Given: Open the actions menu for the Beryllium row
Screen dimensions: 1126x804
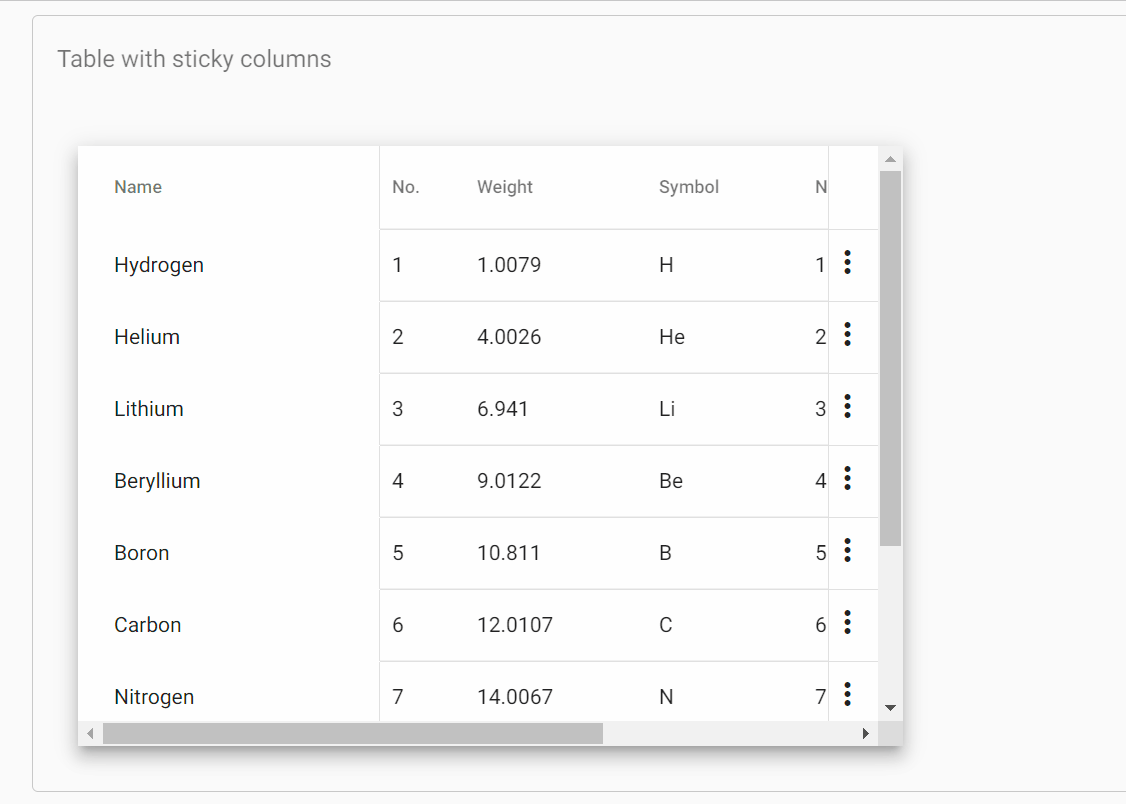Looking at the screenshot, I should [x=847, y=479].
